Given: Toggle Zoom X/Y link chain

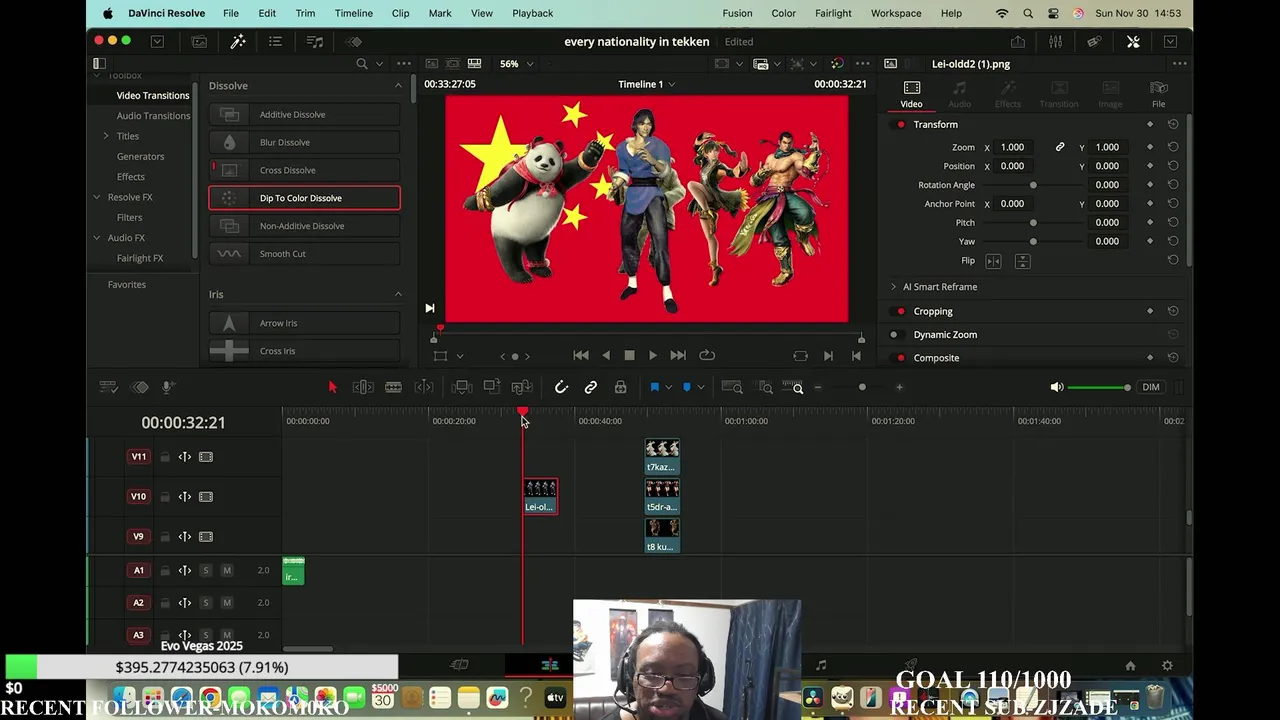Looking at the screenshot, I should click(x=1060, y=147).
